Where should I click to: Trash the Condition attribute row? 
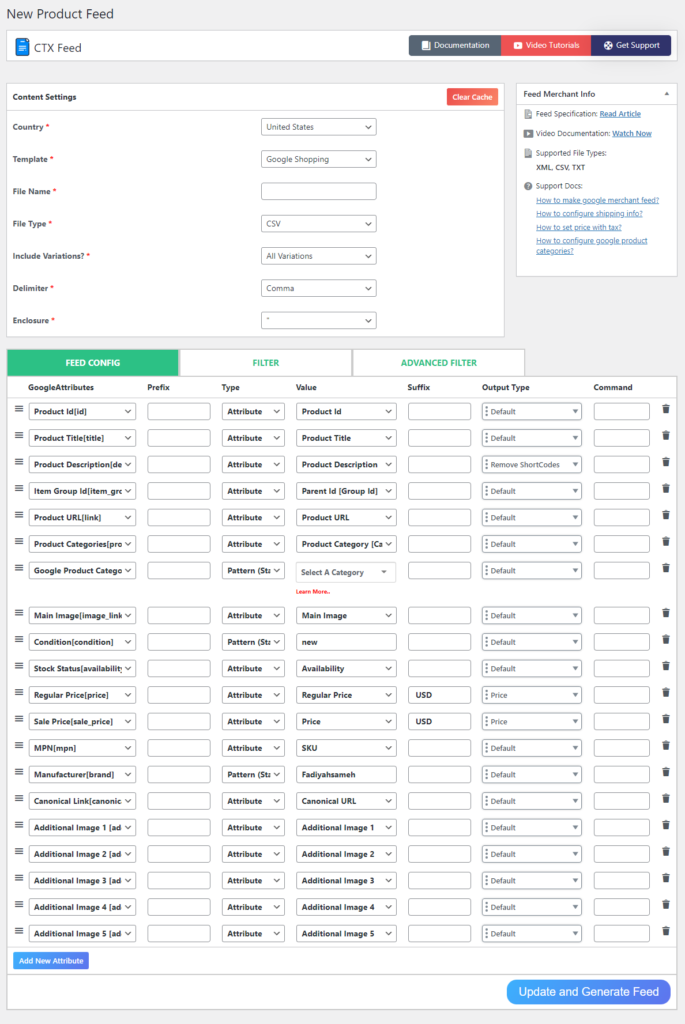pyautogui.click(x=665, y=639)
